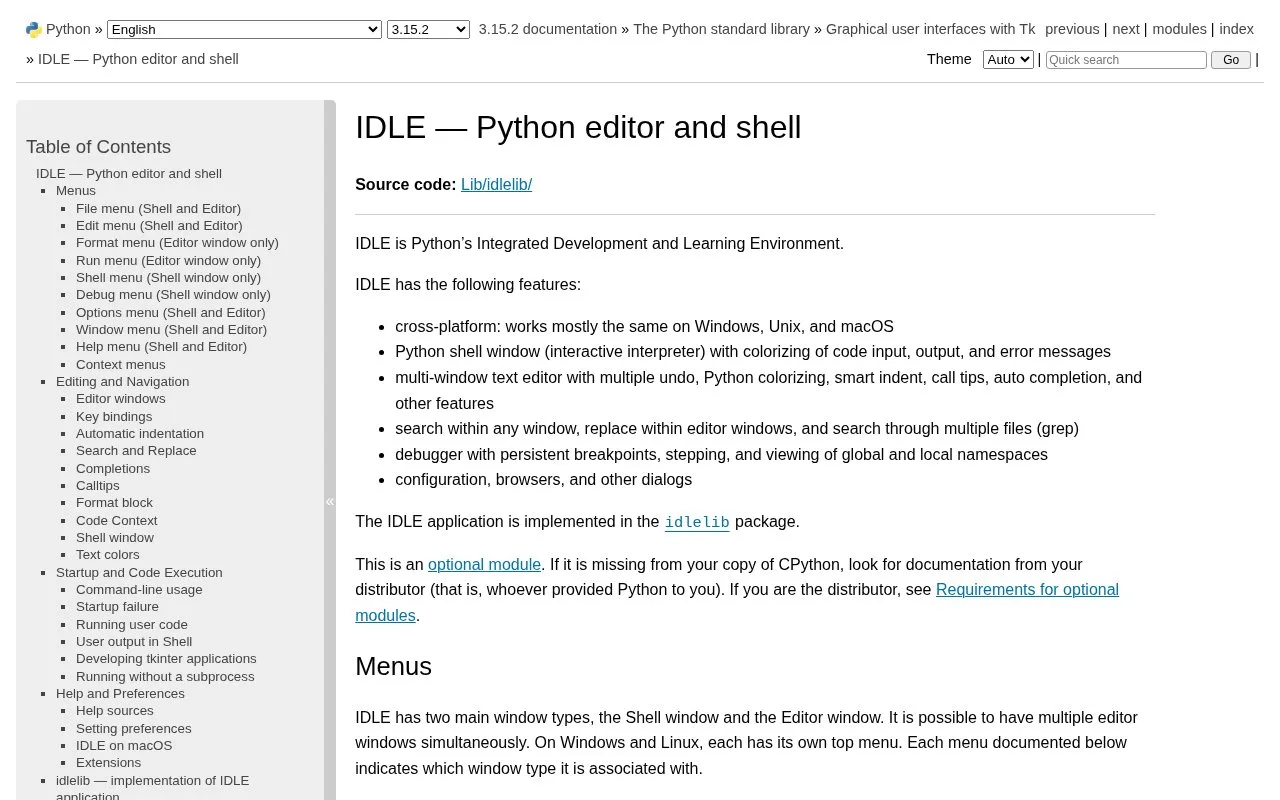Open the index navigation link

[1236, 29]
